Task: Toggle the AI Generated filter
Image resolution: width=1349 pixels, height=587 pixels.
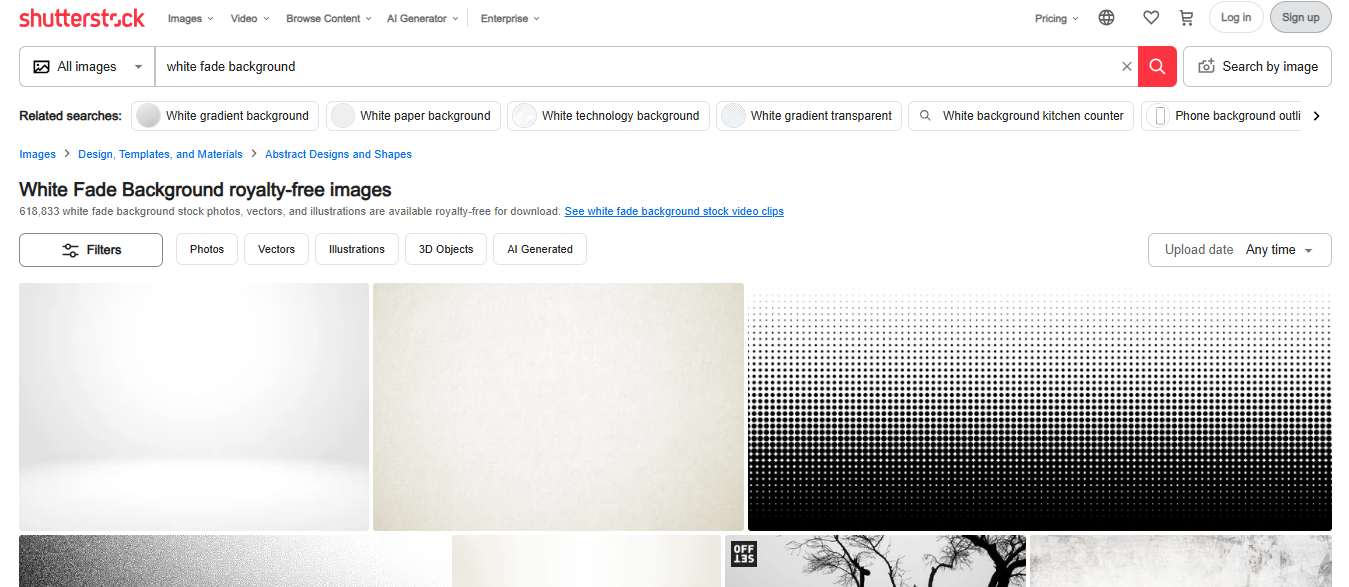Action: (x=539, y=249)
